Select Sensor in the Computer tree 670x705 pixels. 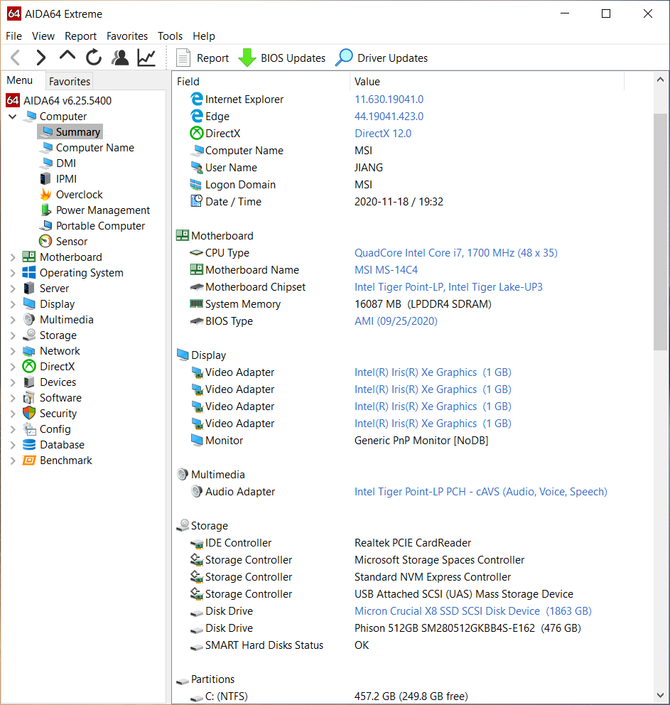71,241
